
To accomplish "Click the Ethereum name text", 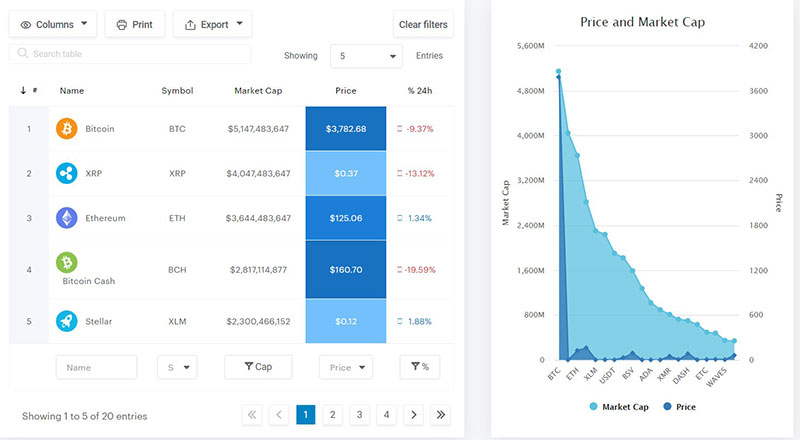I will click(105, 218).
